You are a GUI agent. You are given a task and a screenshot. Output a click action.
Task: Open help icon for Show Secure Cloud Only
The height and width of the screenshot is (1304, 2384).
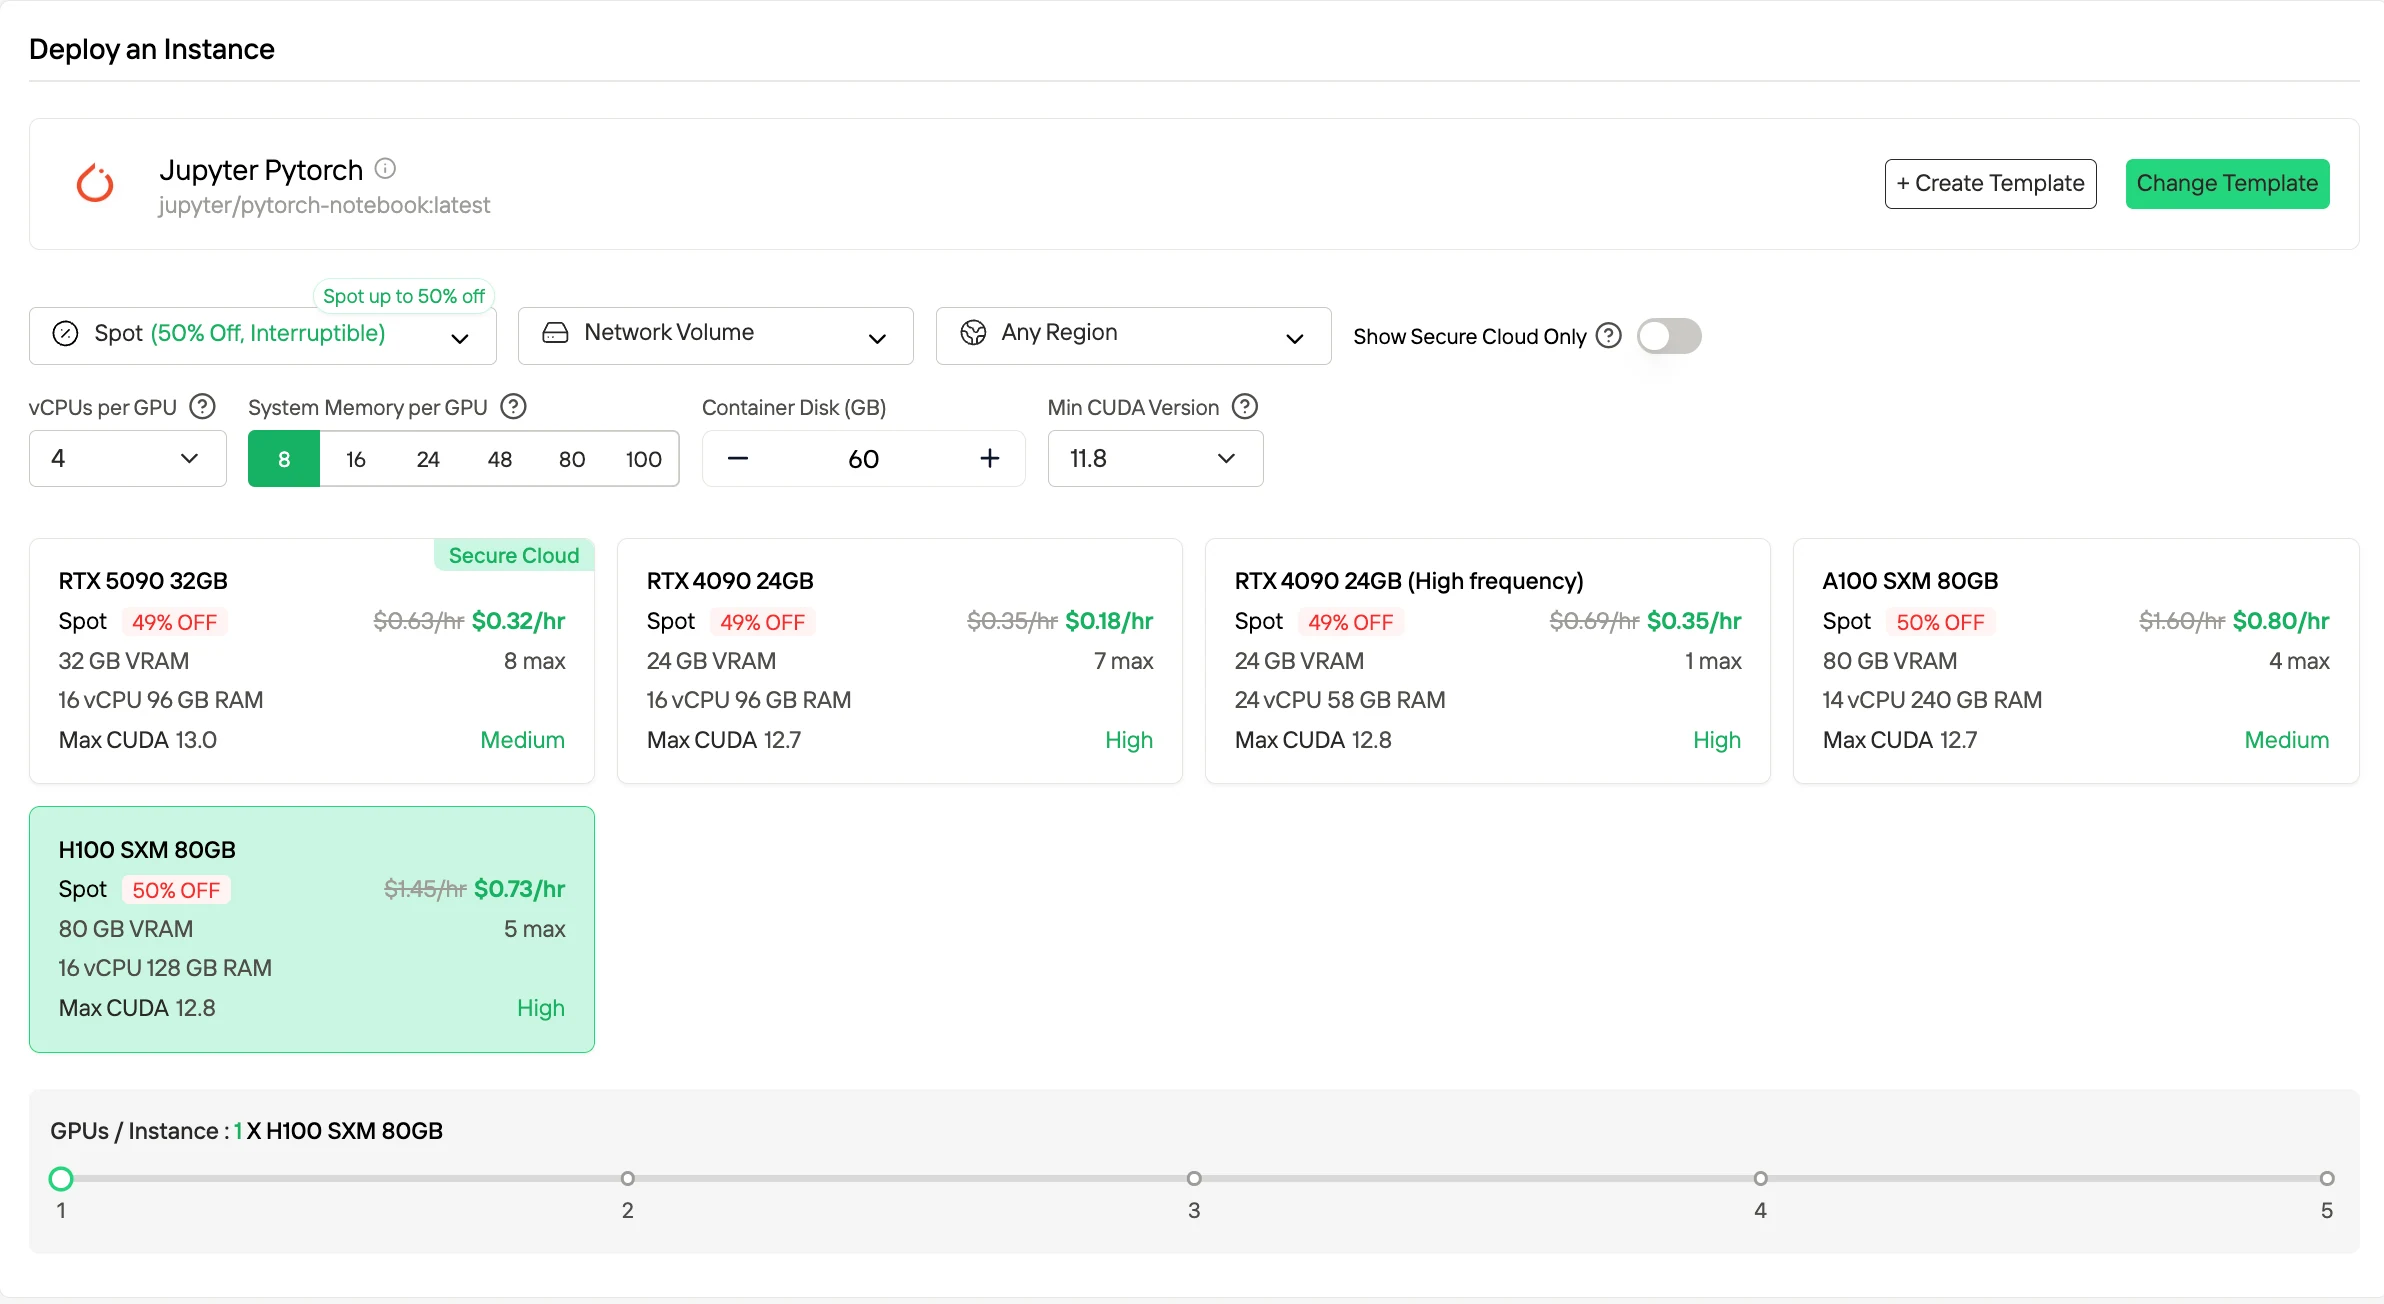1609,336
